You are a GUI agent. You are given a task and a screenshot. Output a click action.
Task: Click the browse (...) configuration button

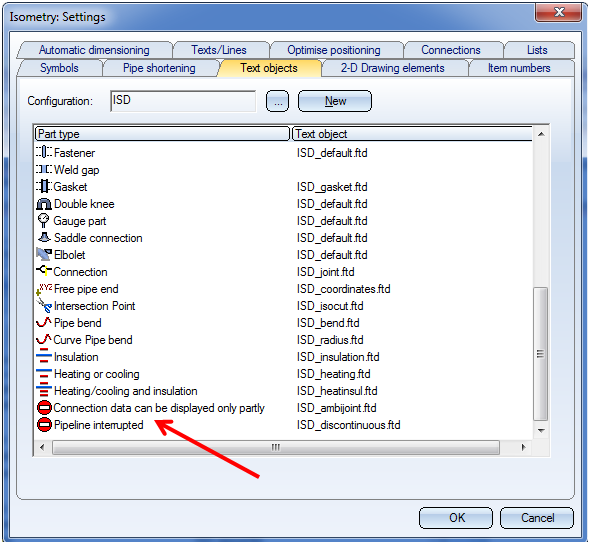click(278, 101)
